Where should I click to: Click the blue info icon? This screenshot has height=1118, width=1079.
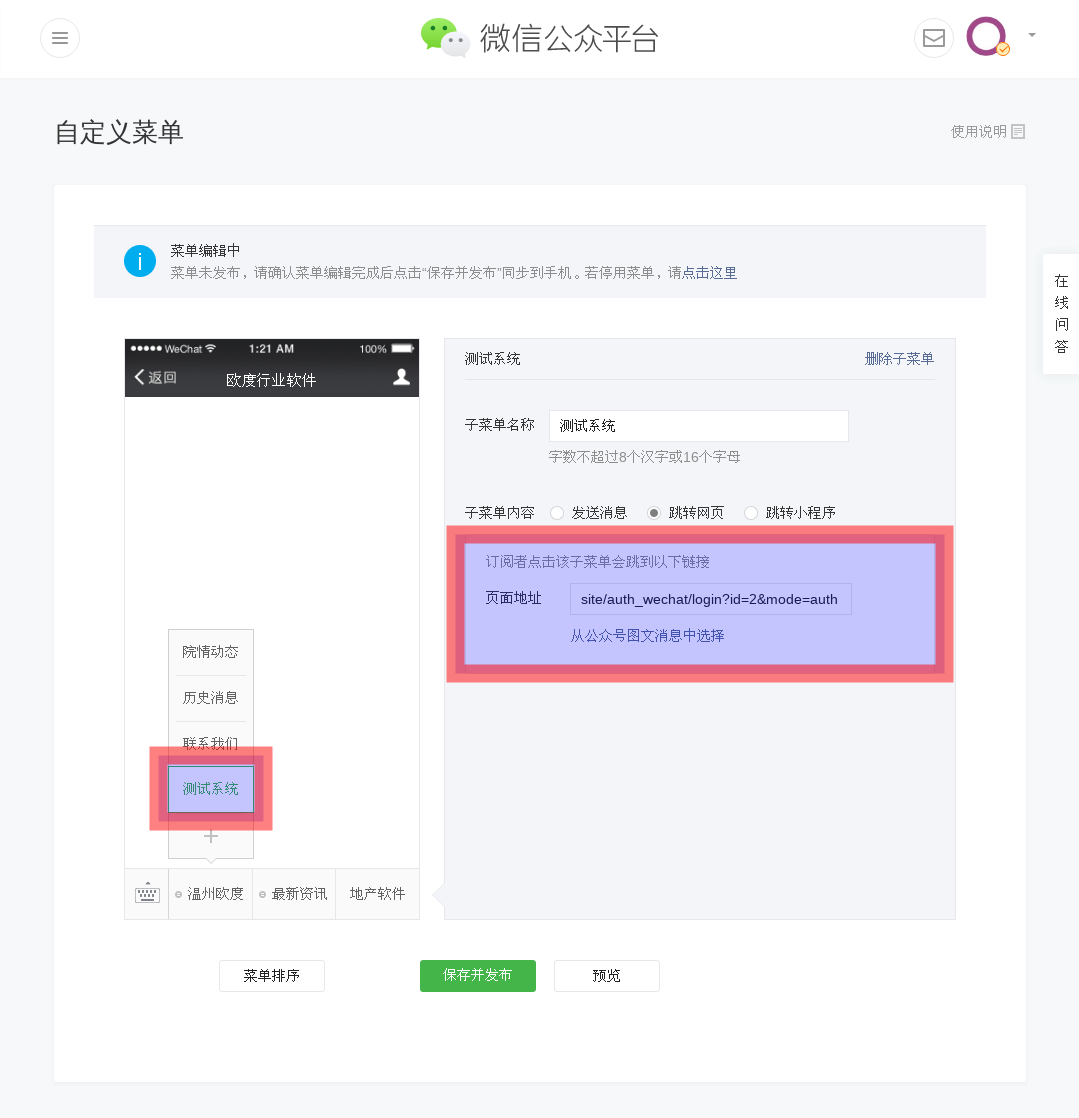coord(140,261)
